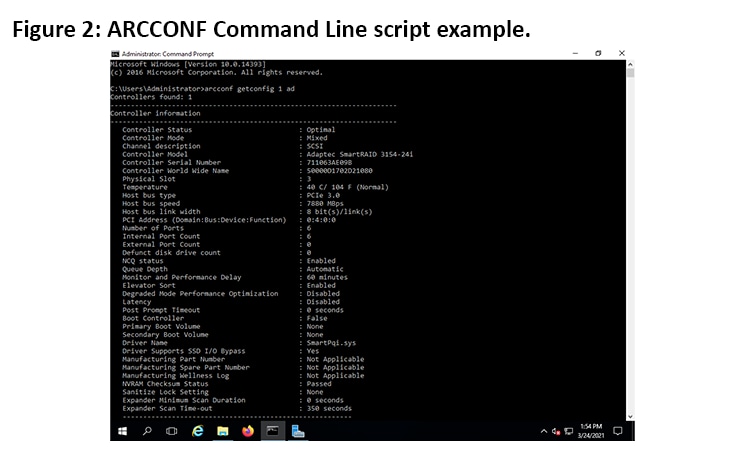
Task: Click the 'Controller Serial Number' label
Action: click(x=172, y=163)
